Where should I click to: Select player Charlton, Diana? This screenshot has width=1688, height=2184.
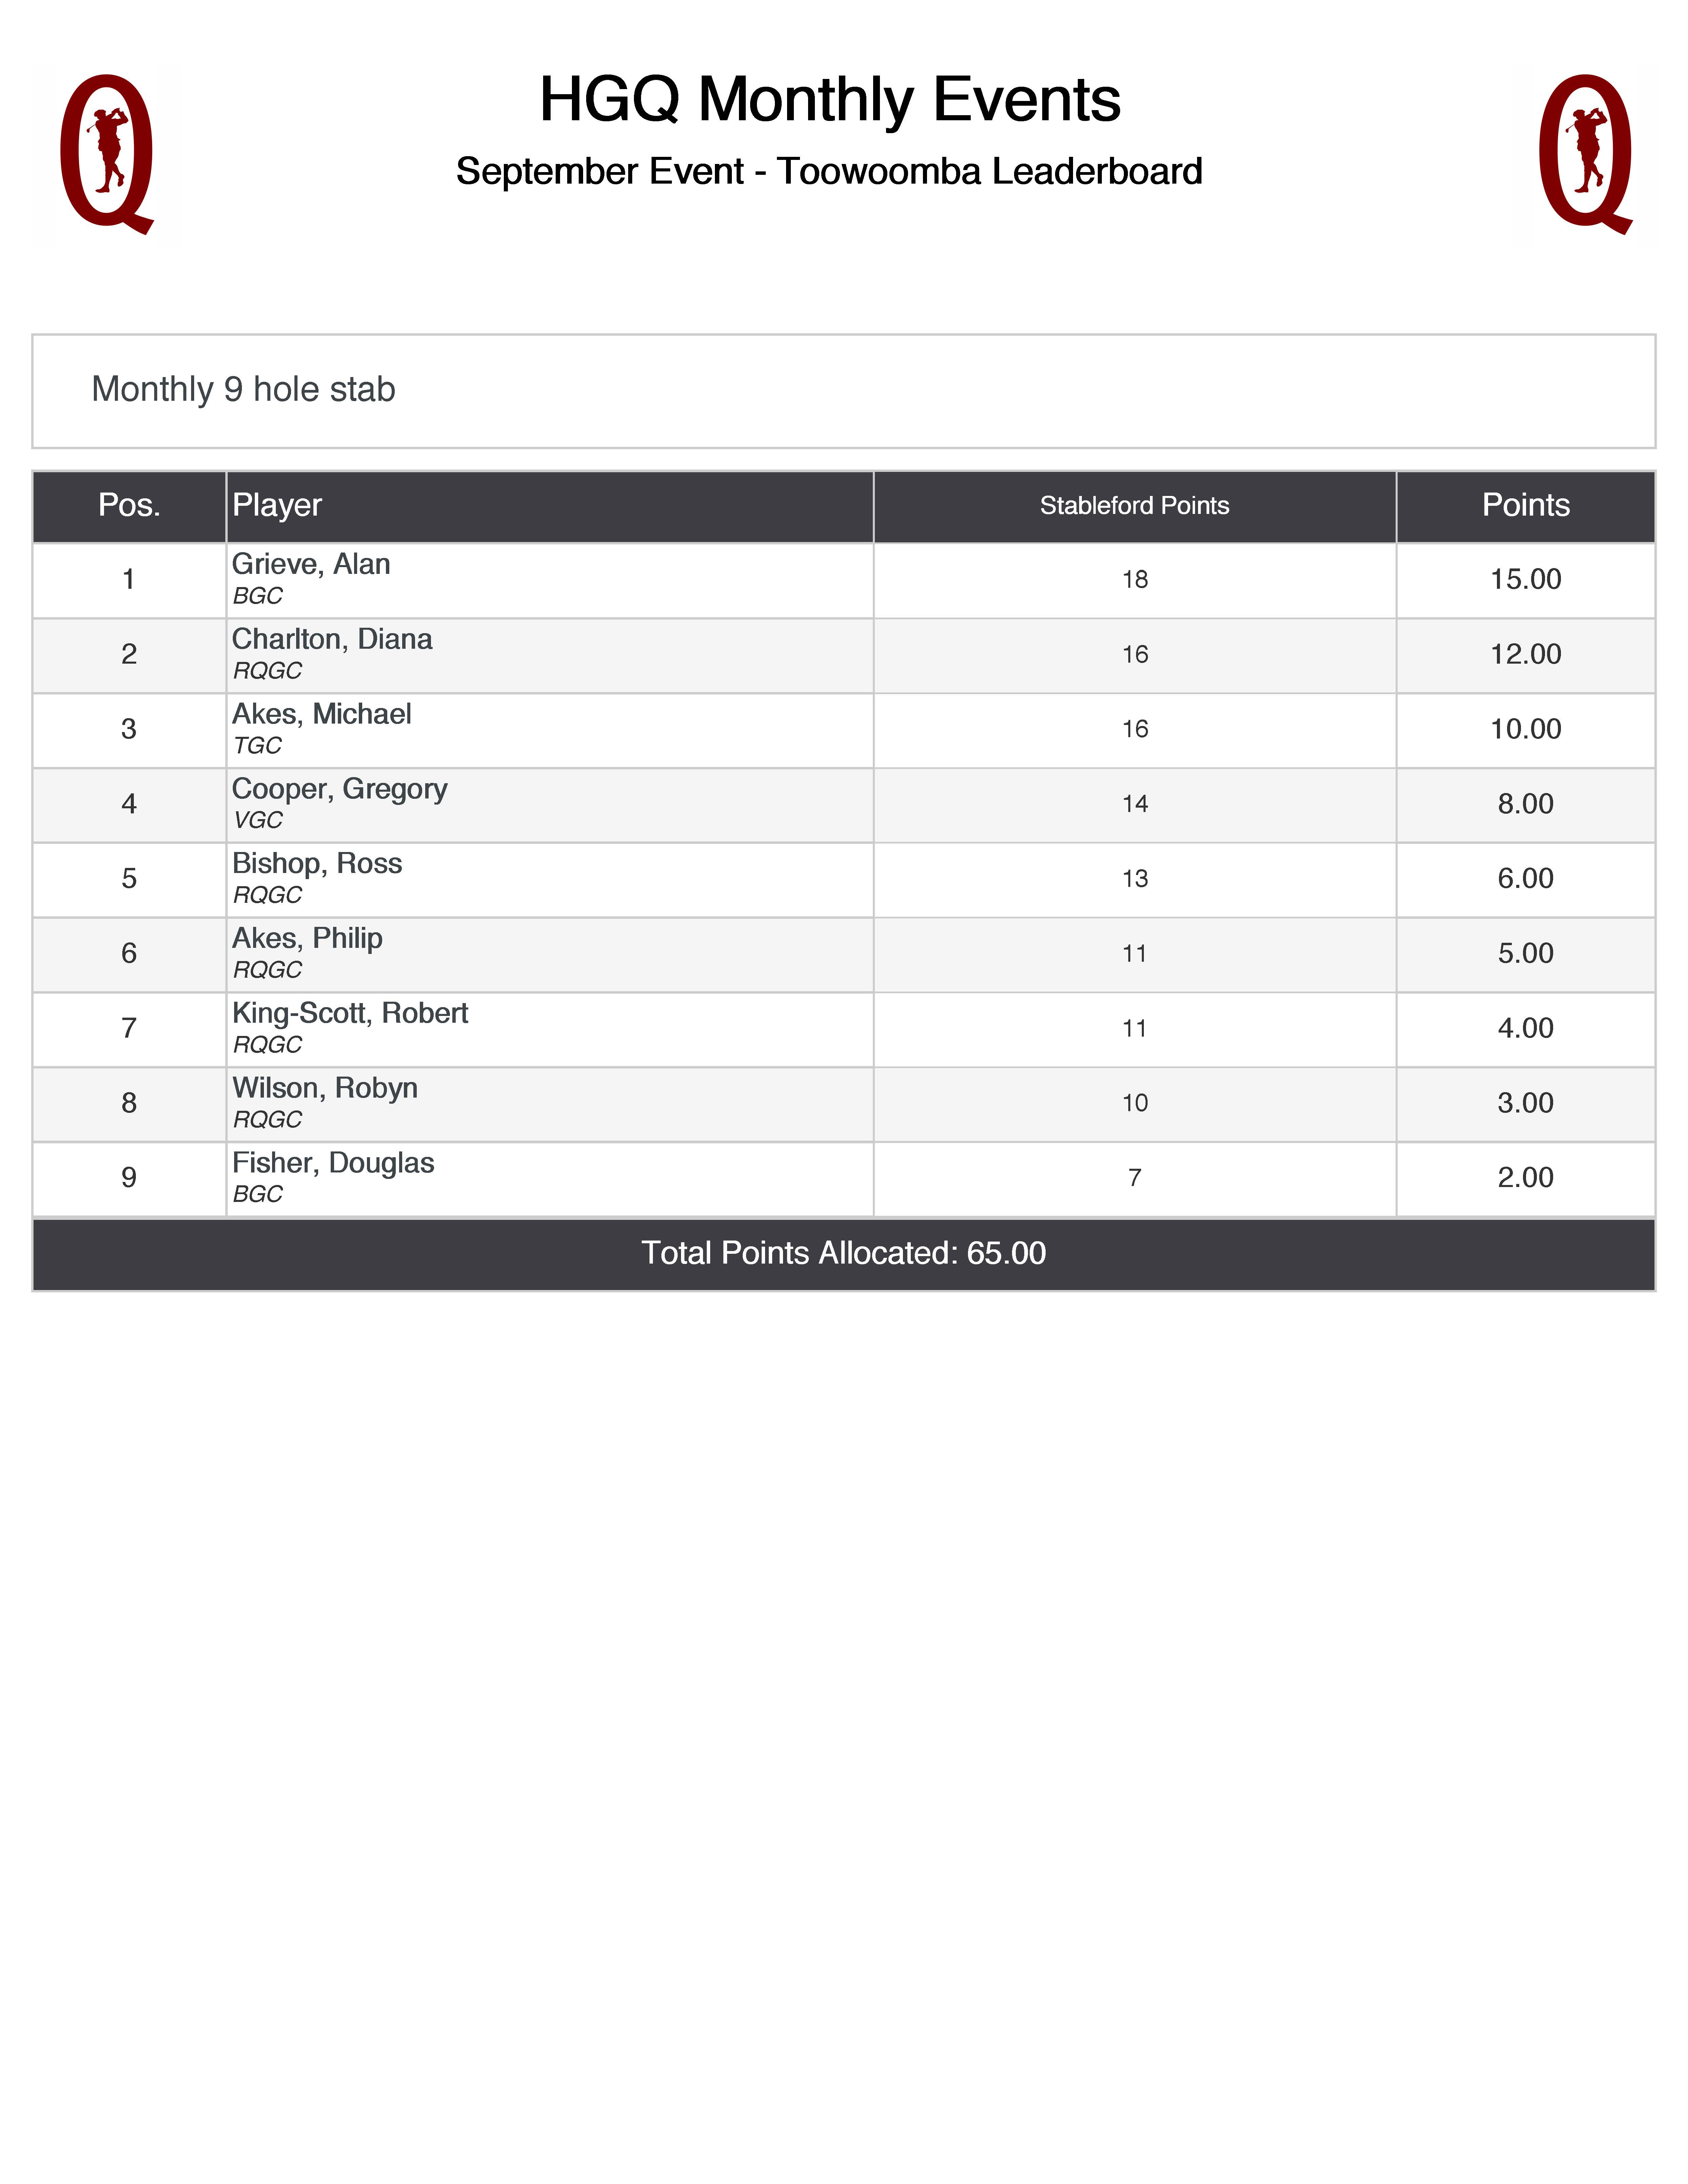click(x=332, y=640)
